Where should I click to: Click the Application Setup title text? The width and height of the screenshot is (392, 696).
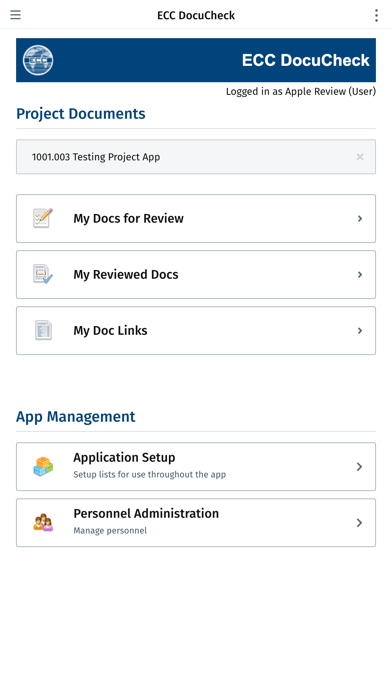124,457
